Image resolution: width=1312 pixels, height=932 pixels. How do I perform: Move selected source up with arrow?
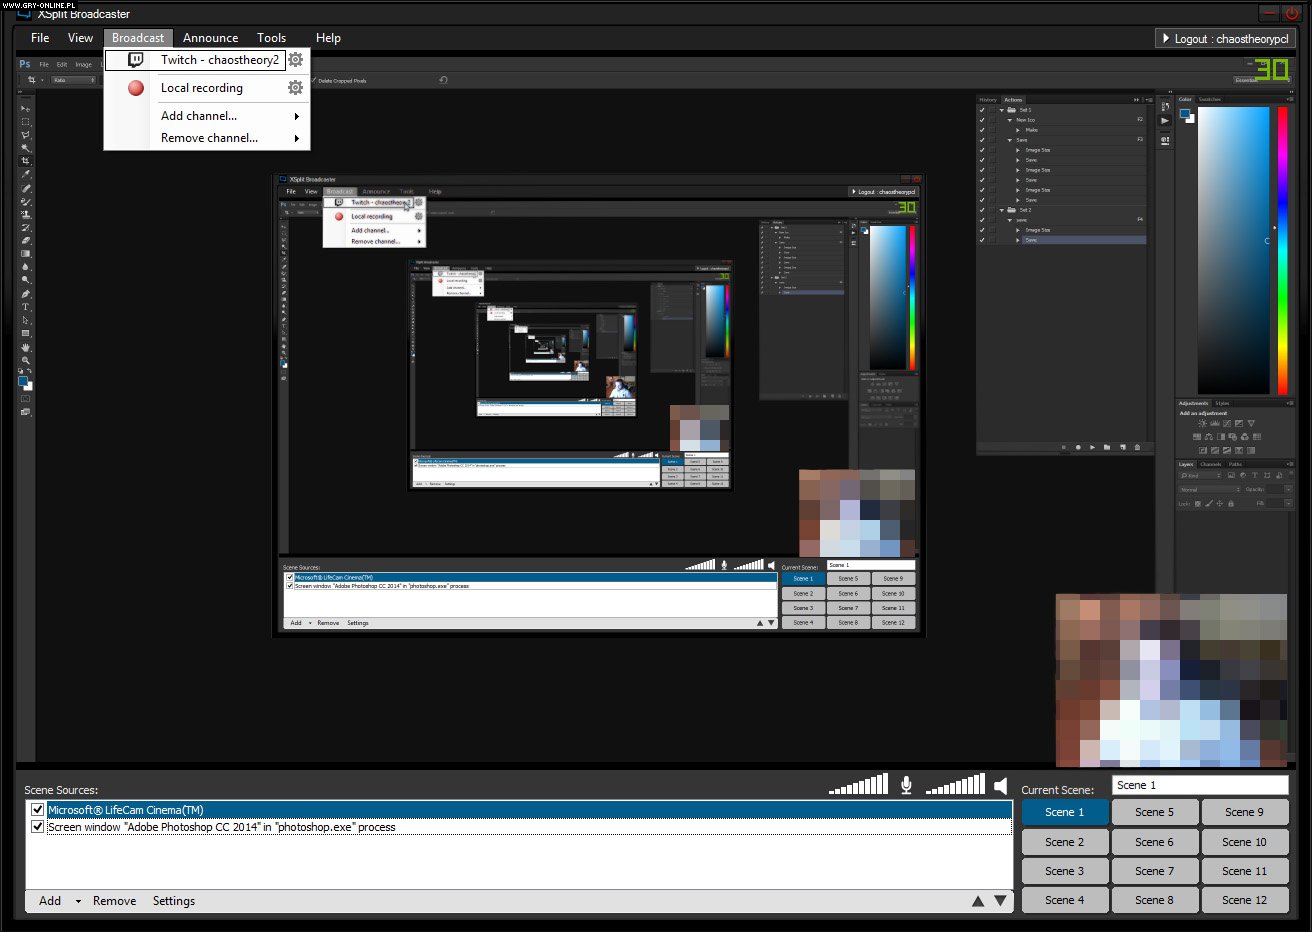978,901
